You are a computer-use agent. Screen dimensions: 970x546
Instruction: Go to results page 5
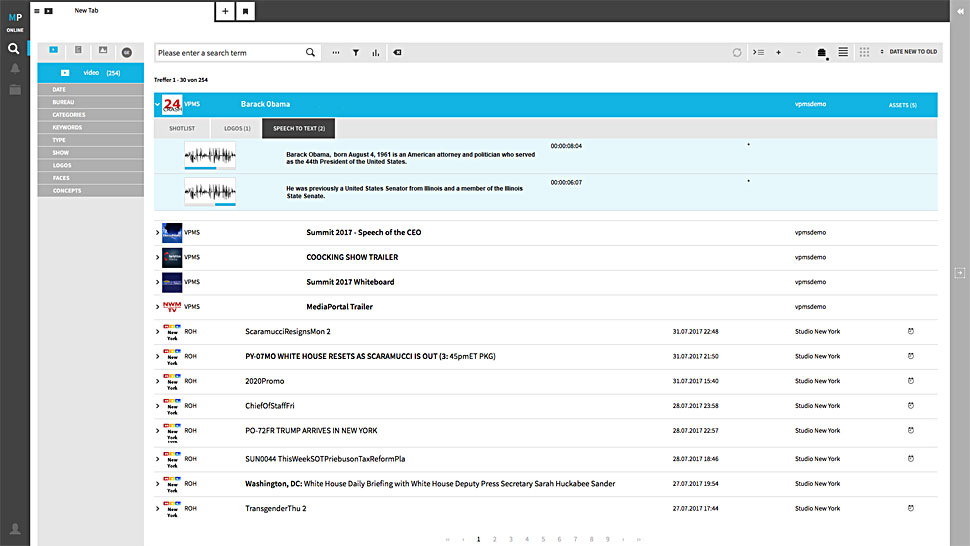[543, 539]
